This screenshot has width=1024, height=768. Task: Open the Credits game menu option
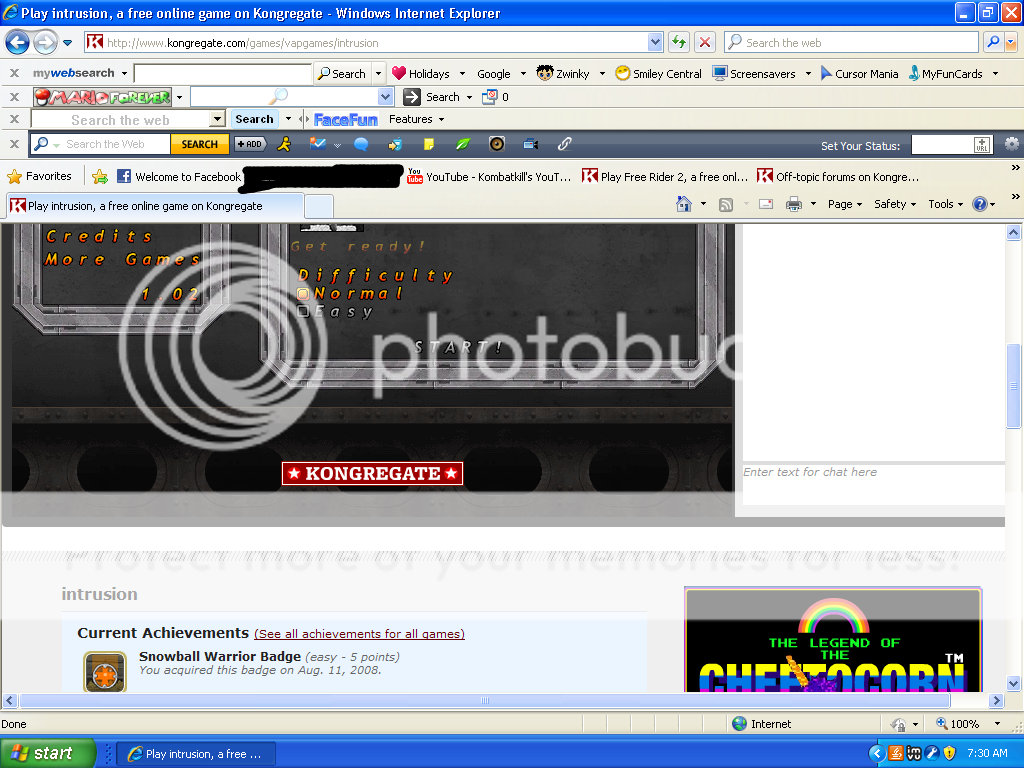(x=99, y=236)
